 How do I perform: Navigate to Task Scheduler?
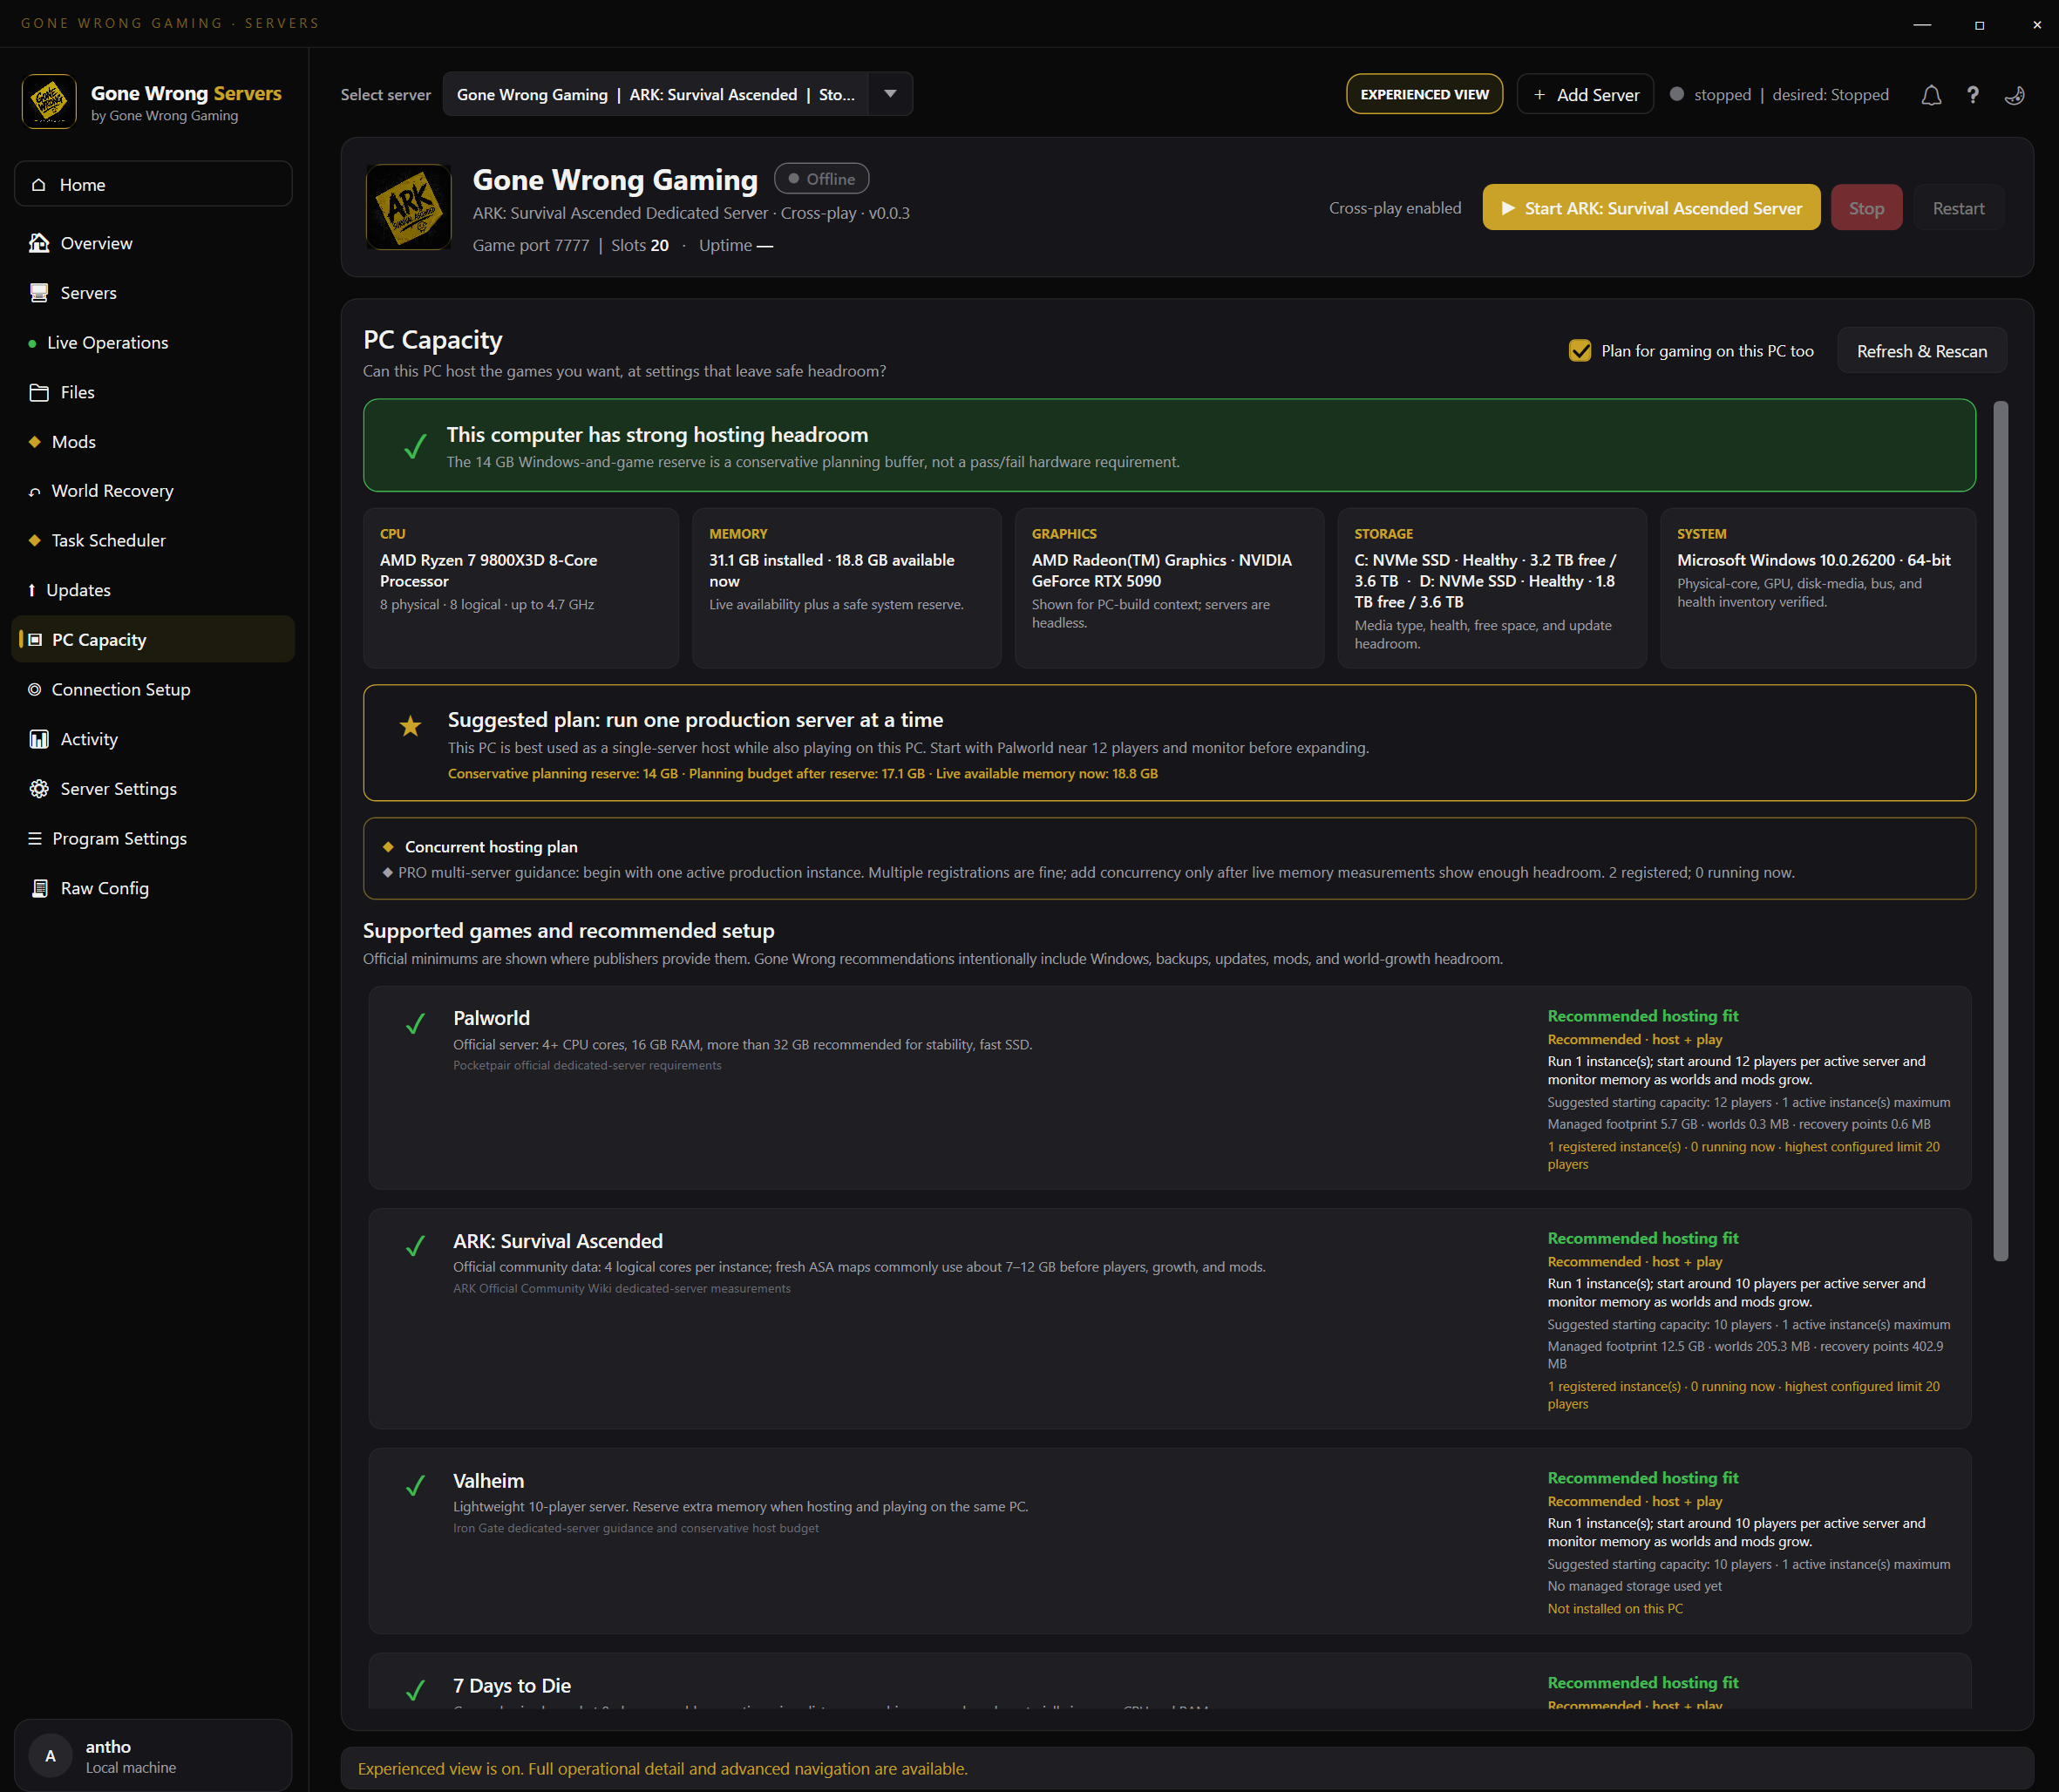tap(153, 540)
